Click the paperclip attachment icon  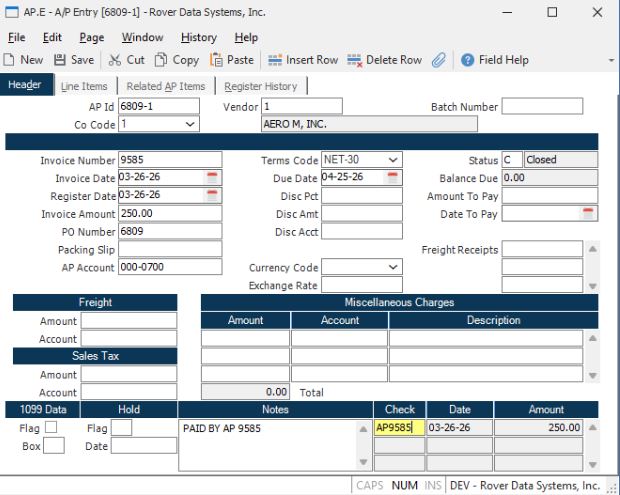tap(438, 60)
